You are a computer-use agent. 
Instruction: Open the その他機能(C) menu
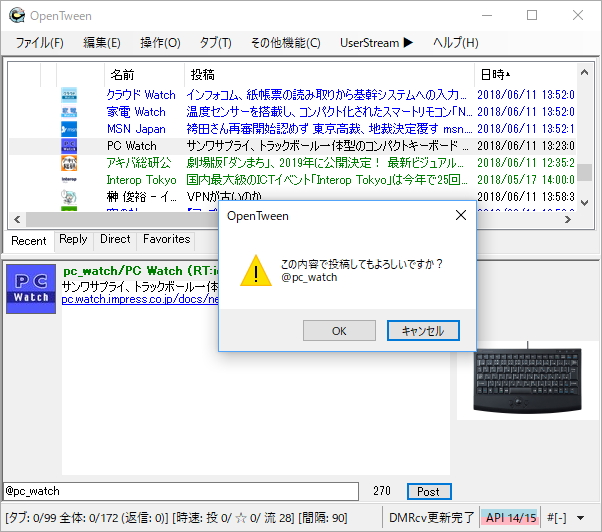click(285, 43)
